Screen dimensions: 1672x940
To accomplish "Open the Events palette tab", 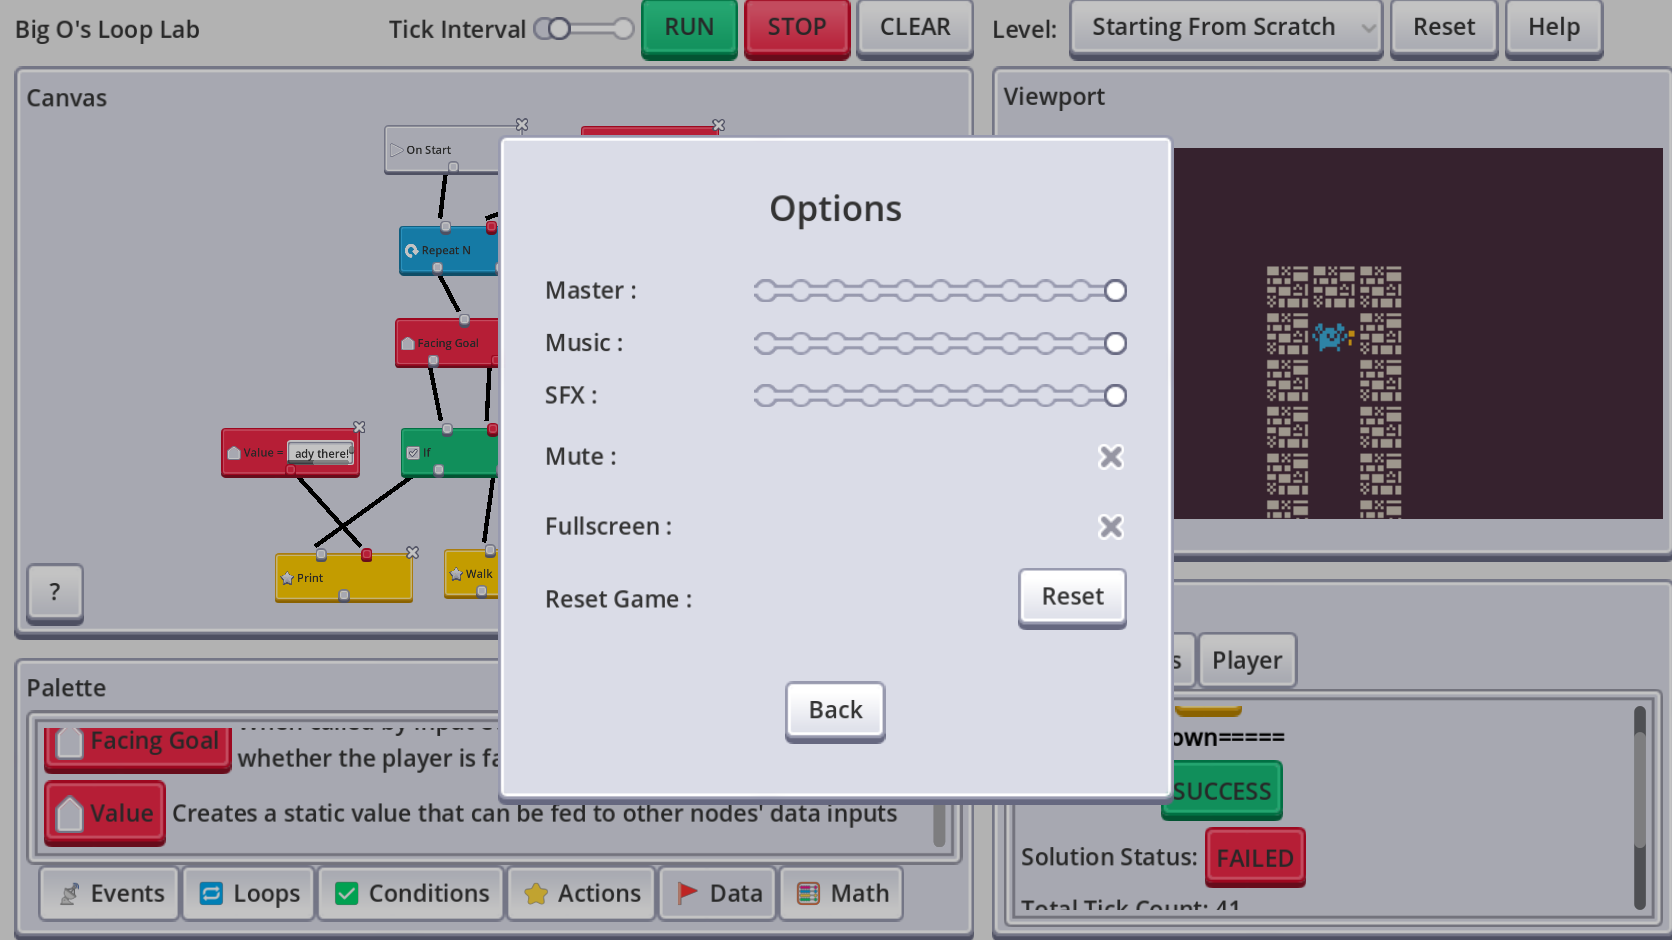I will pyautogui.click(x=110, y=893).
